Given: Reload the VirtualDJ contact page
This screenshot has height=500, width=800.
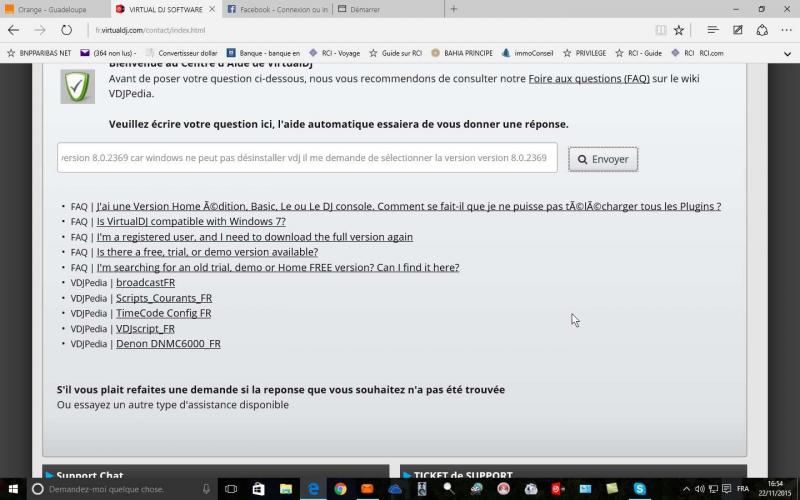Looking at the screenshot, I should coord(66,30).
